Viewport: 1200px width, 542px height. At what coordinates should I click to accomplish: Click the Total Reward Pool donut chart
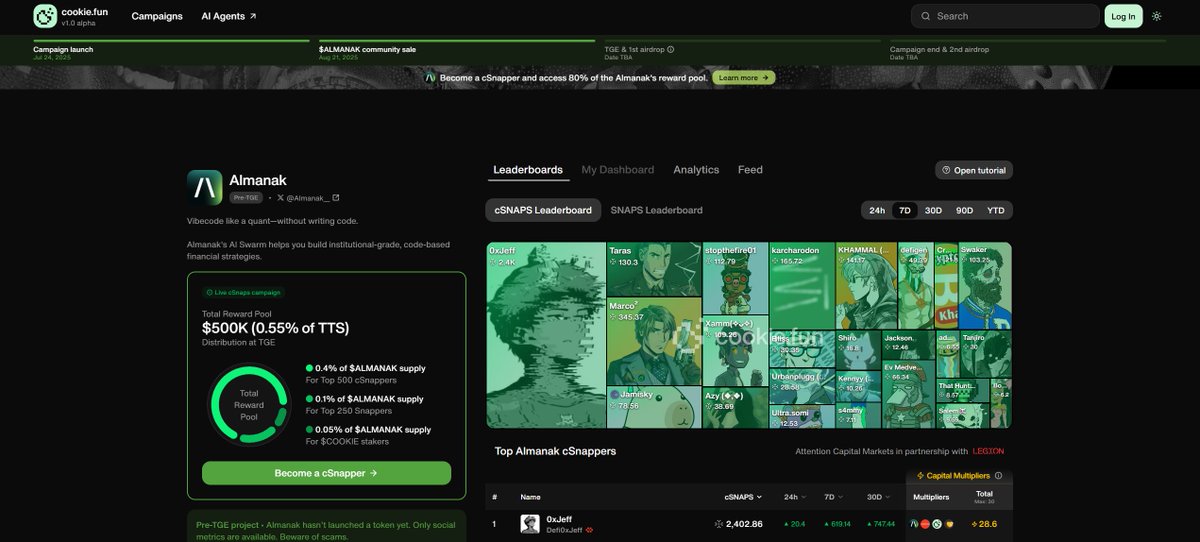tap(249, 405)
